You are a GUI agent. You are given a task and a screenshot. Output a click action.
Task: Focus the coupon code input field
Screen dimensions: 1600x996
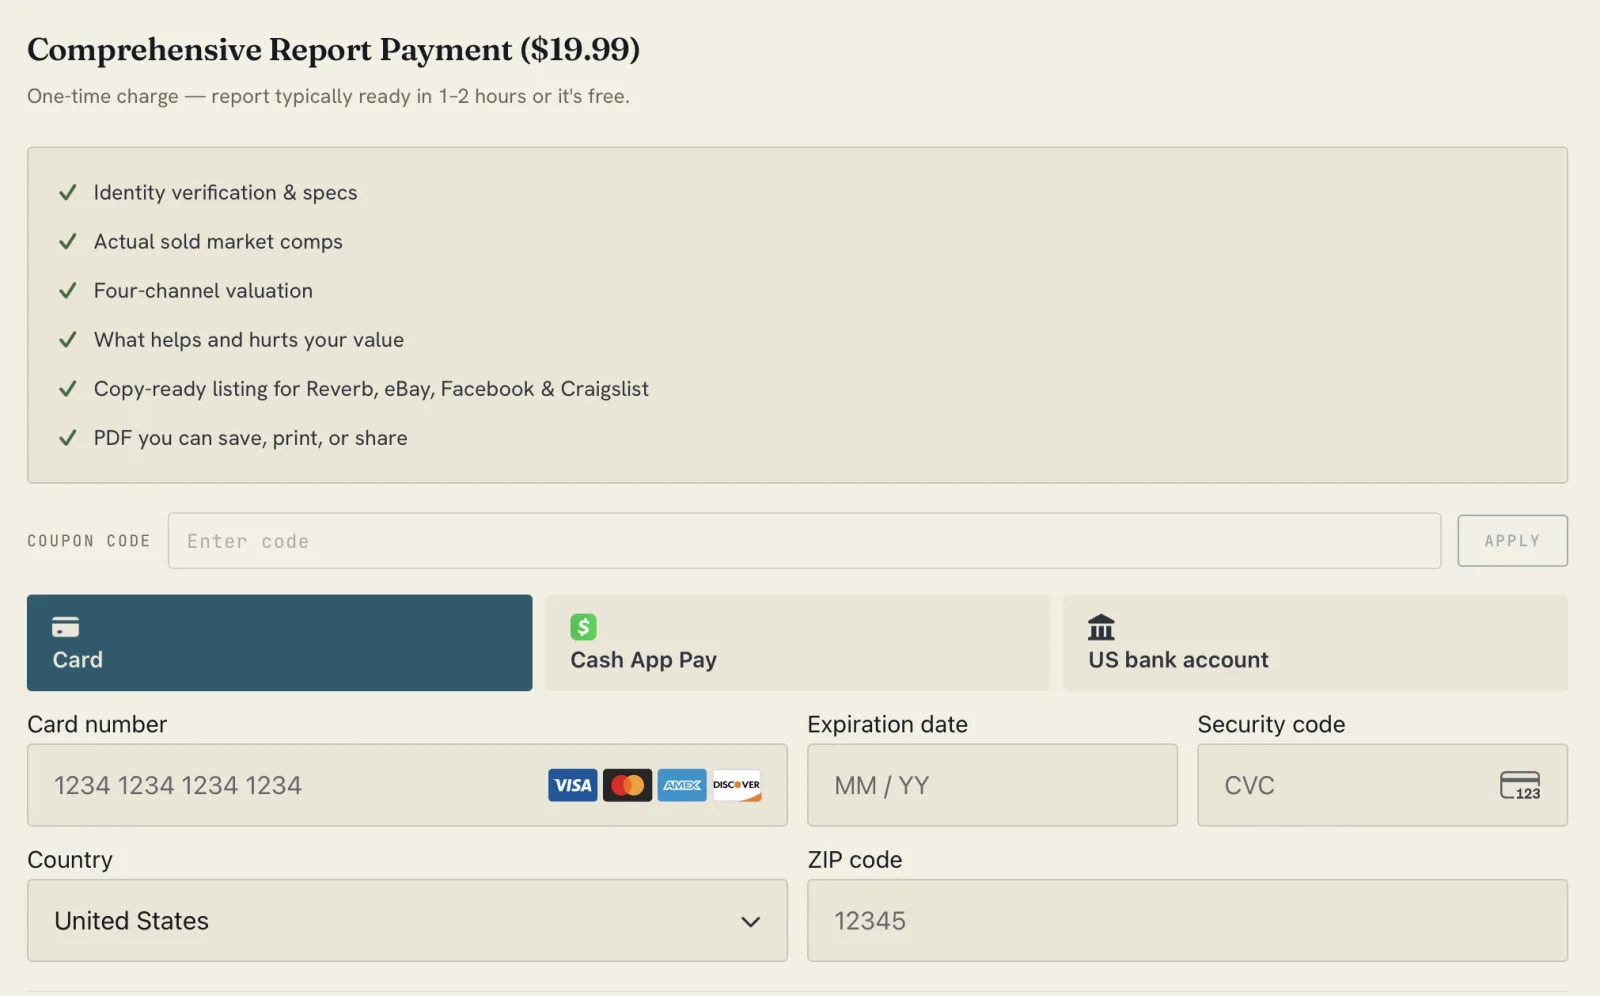point(804,541)
